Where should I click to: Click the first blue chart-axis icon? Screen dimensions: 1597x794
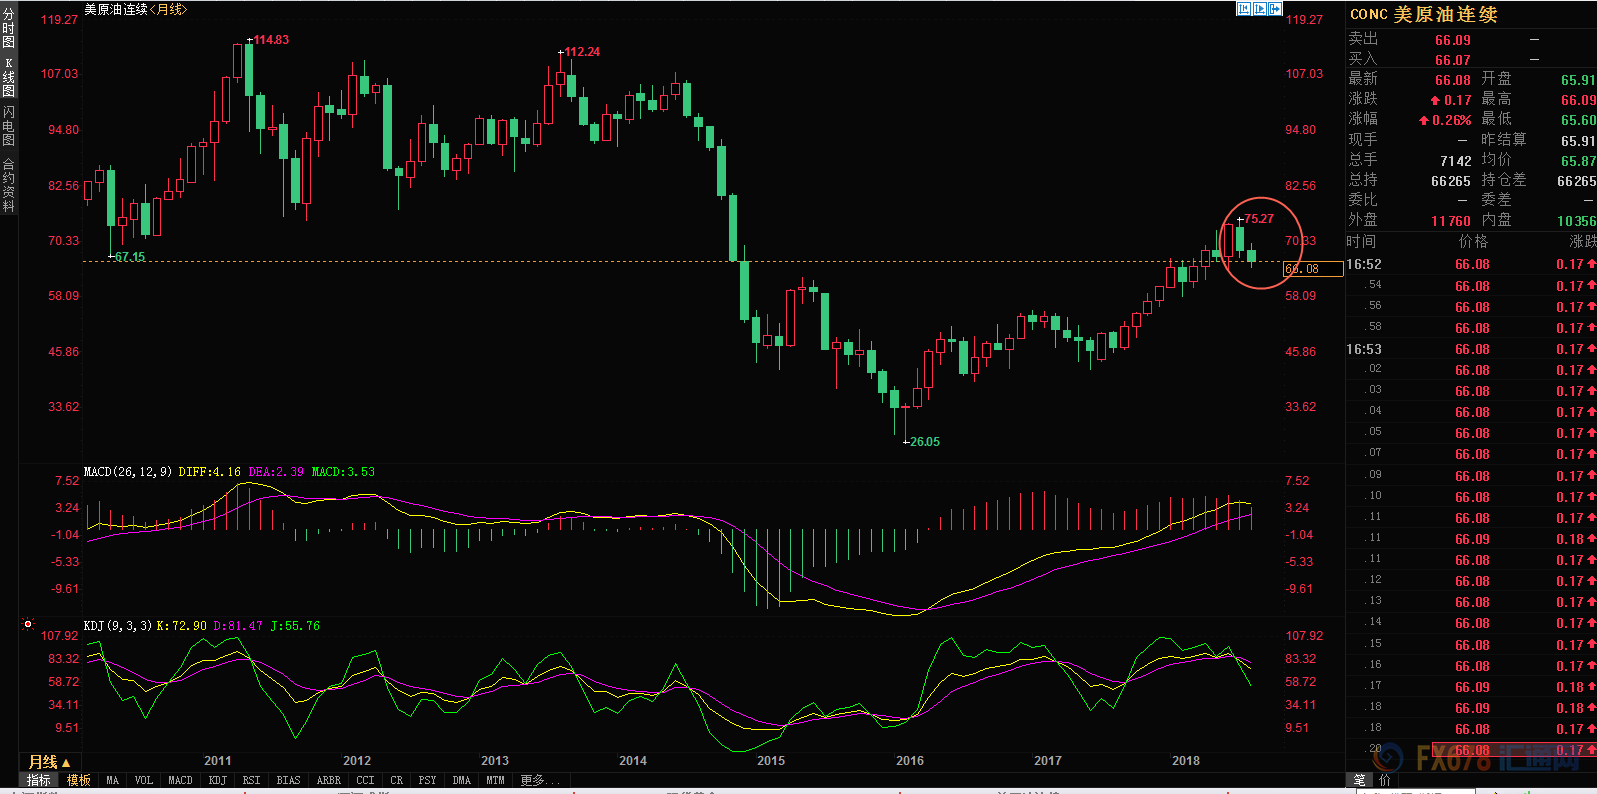click(1244, 9)
